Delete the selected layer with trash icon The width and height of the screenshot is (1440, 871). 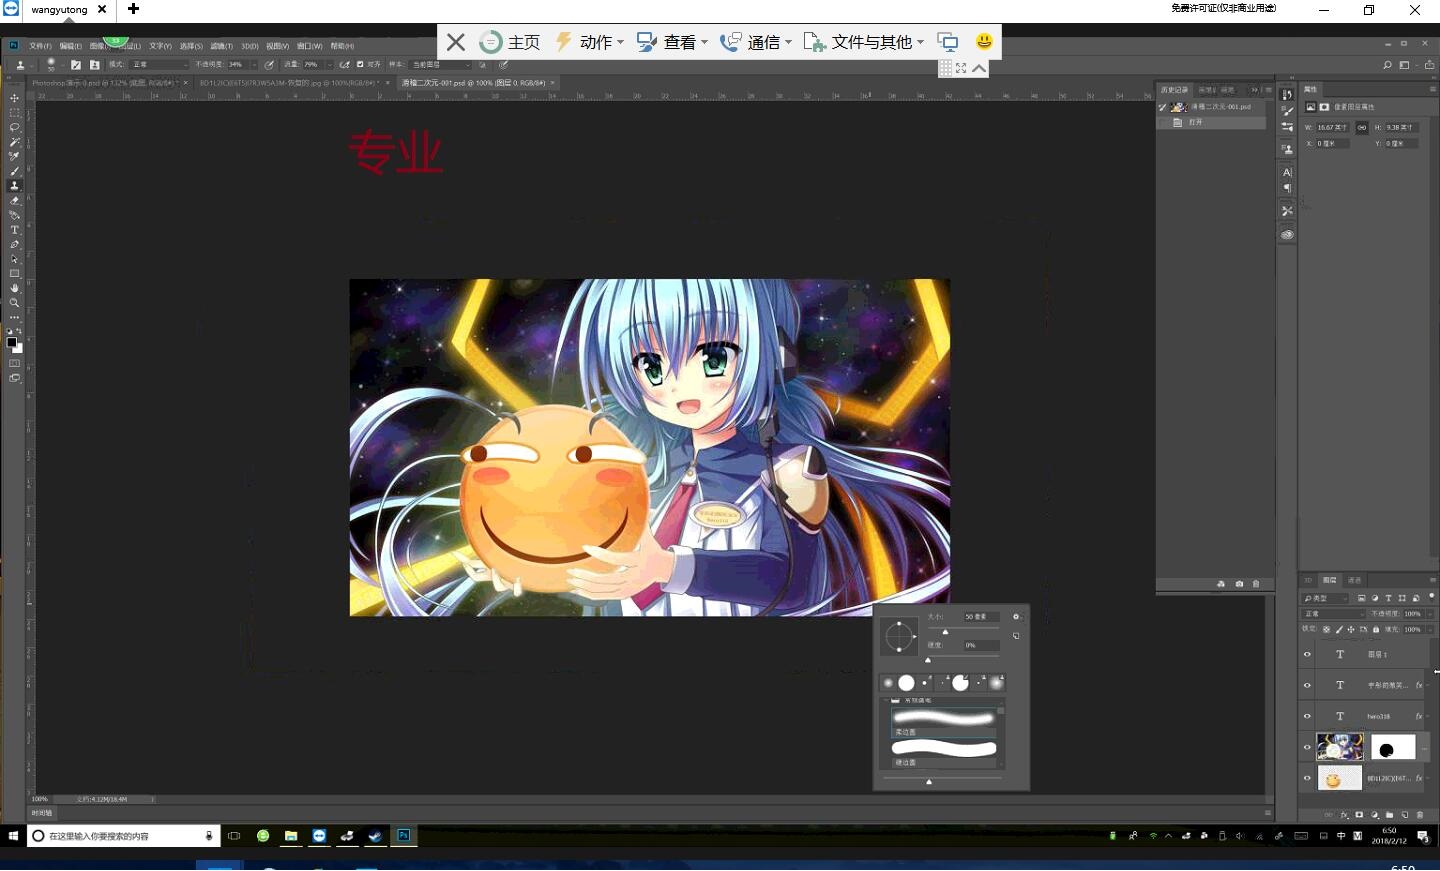pos(1420,815)
